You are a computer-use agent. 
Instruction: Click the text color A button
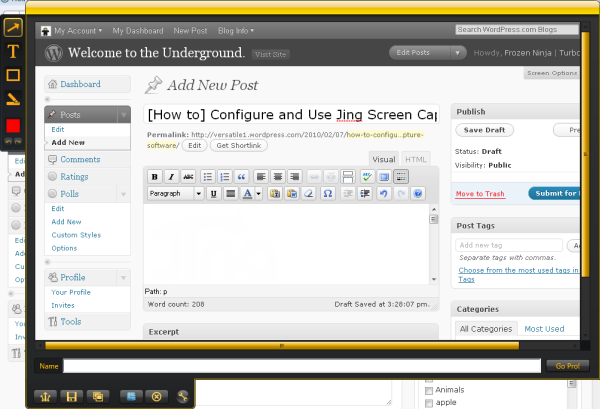(248, 194)
